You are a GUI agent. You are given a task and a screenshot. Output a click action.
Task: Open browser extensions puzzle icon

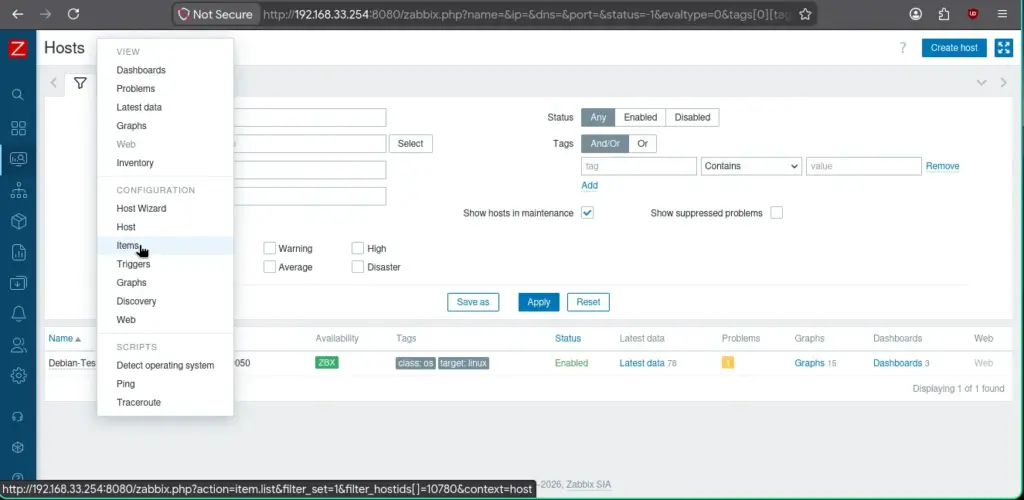click(x=944, y=14)
